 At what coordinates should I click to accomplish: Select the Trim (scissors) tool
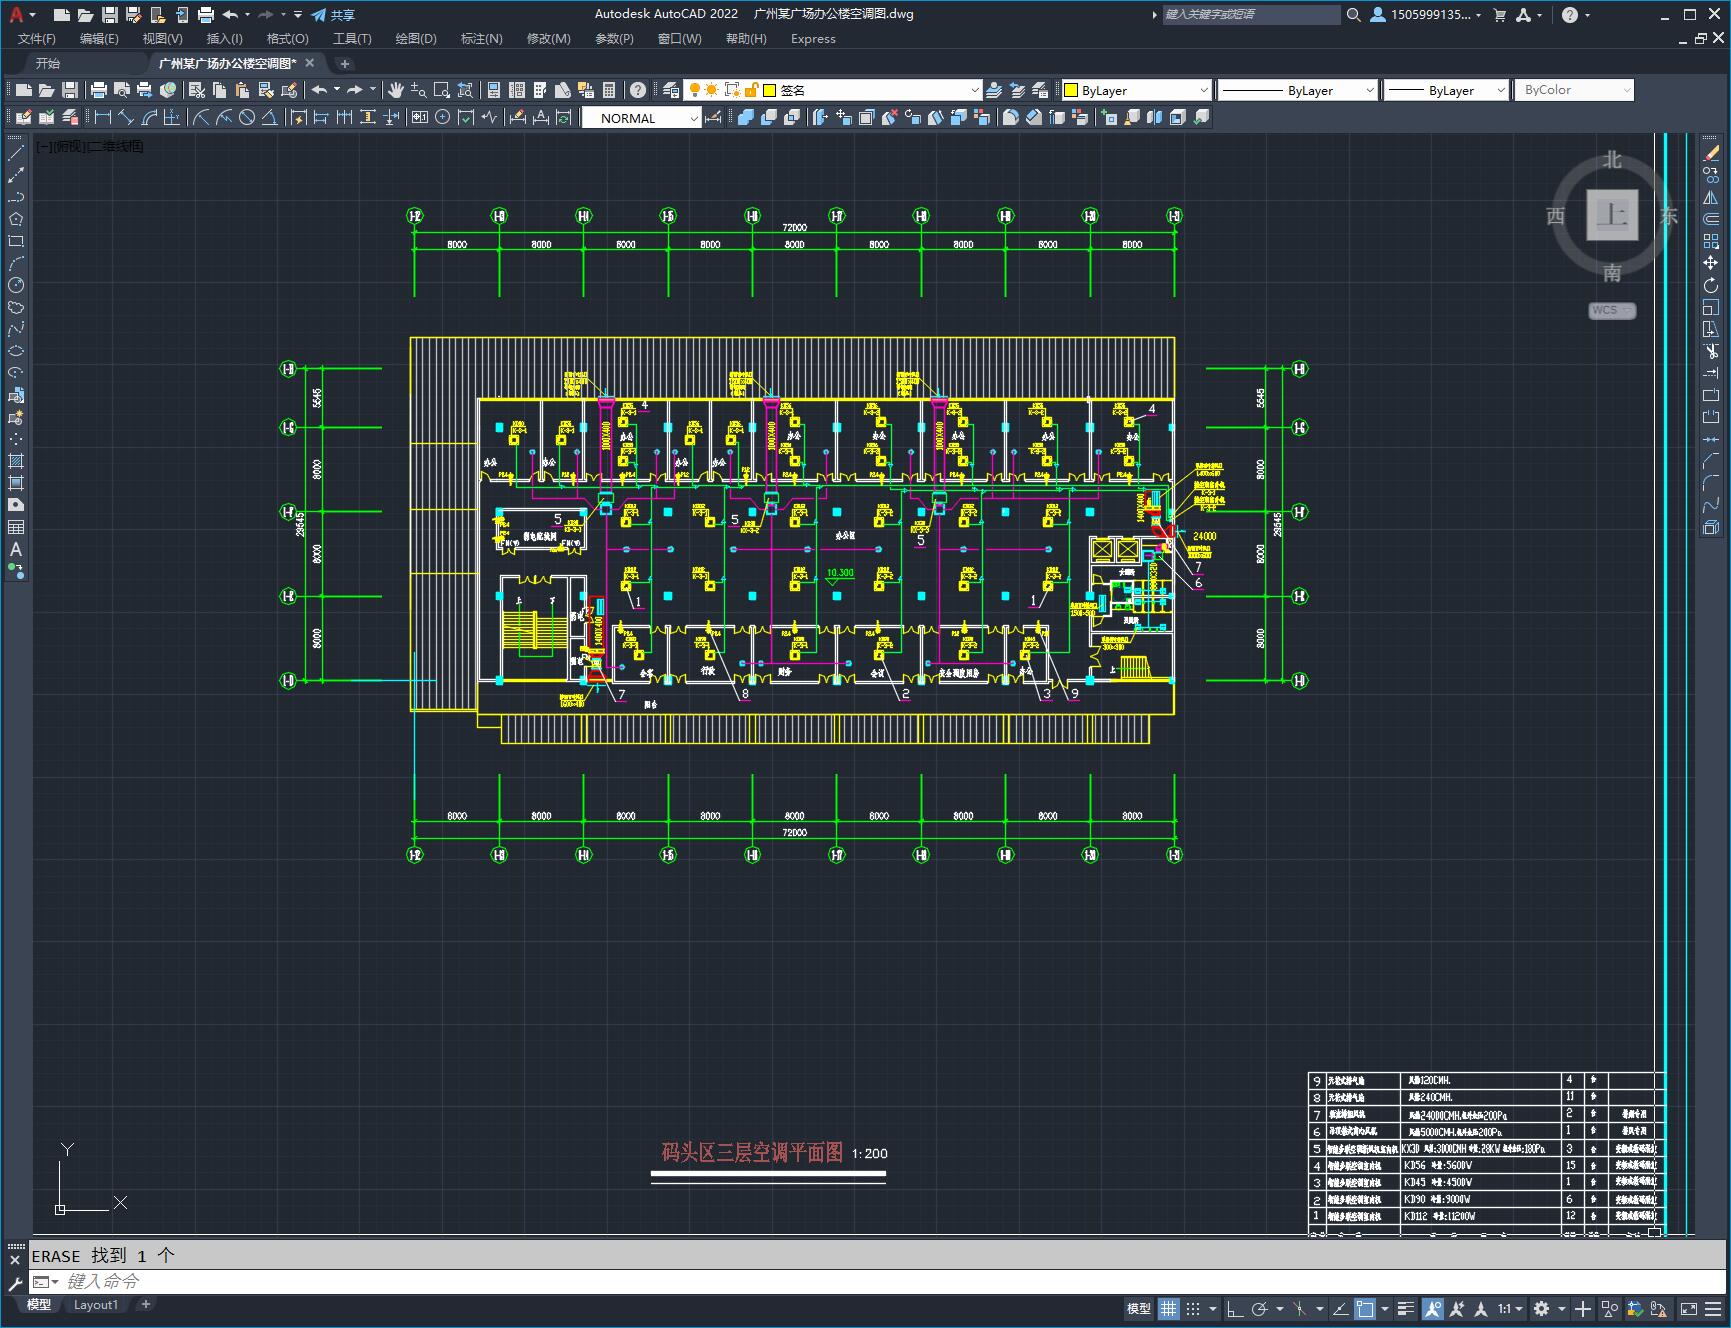click(1711, 351)
